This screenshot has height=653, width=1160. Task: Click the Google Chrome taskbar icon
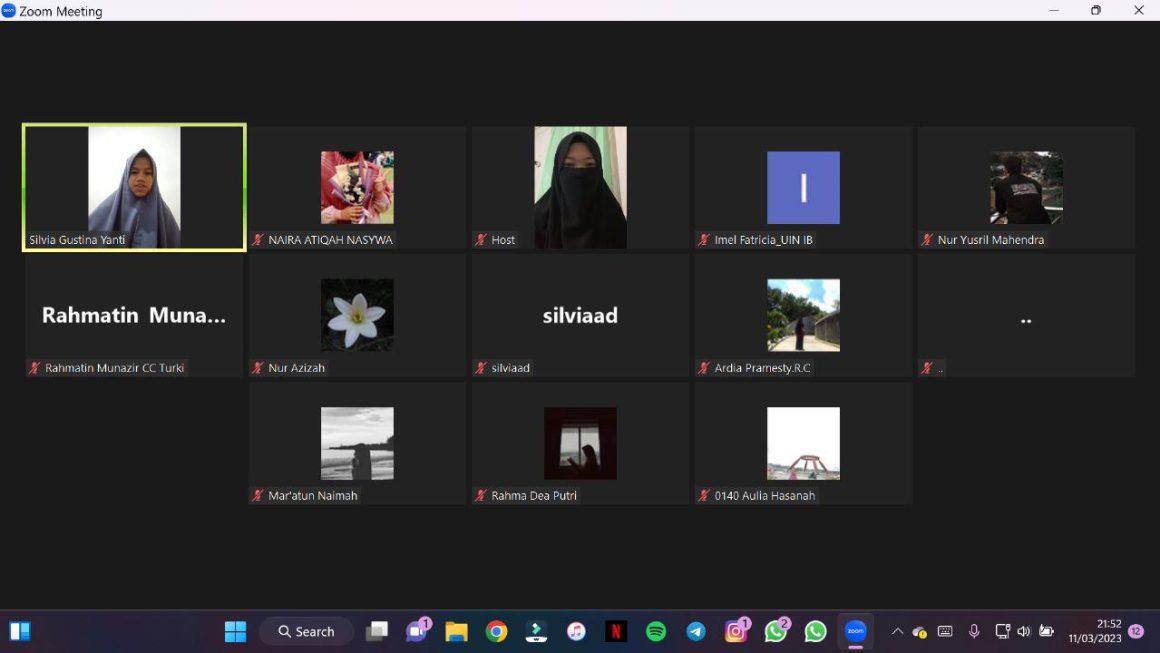pyautogui.click(x=496, y=631)
